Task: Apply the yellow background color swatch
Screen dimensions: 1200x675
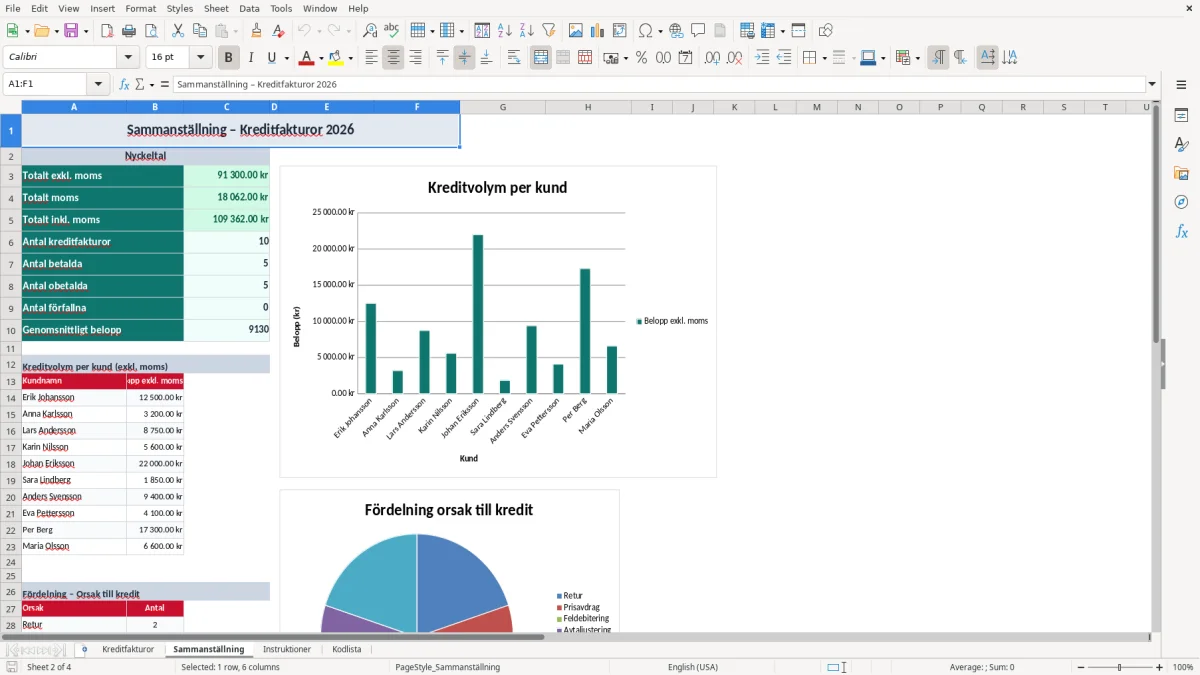Action: click(336, 58)
